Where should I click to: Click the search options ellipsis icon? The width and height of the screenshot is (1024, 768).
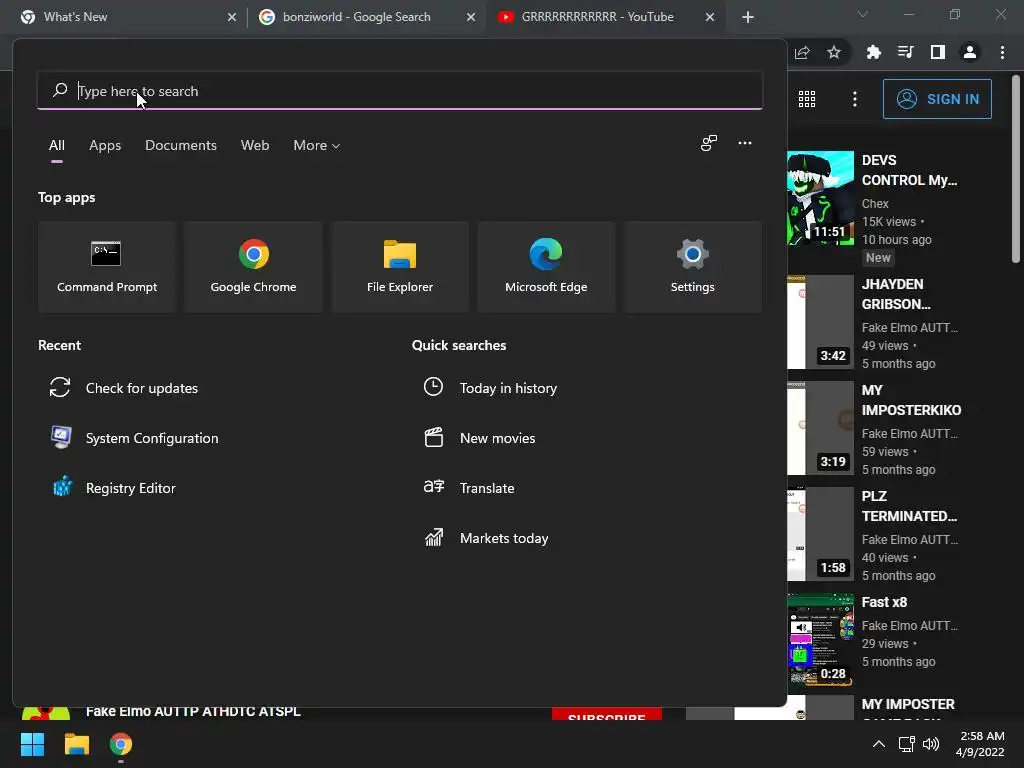tap(744, 143)
